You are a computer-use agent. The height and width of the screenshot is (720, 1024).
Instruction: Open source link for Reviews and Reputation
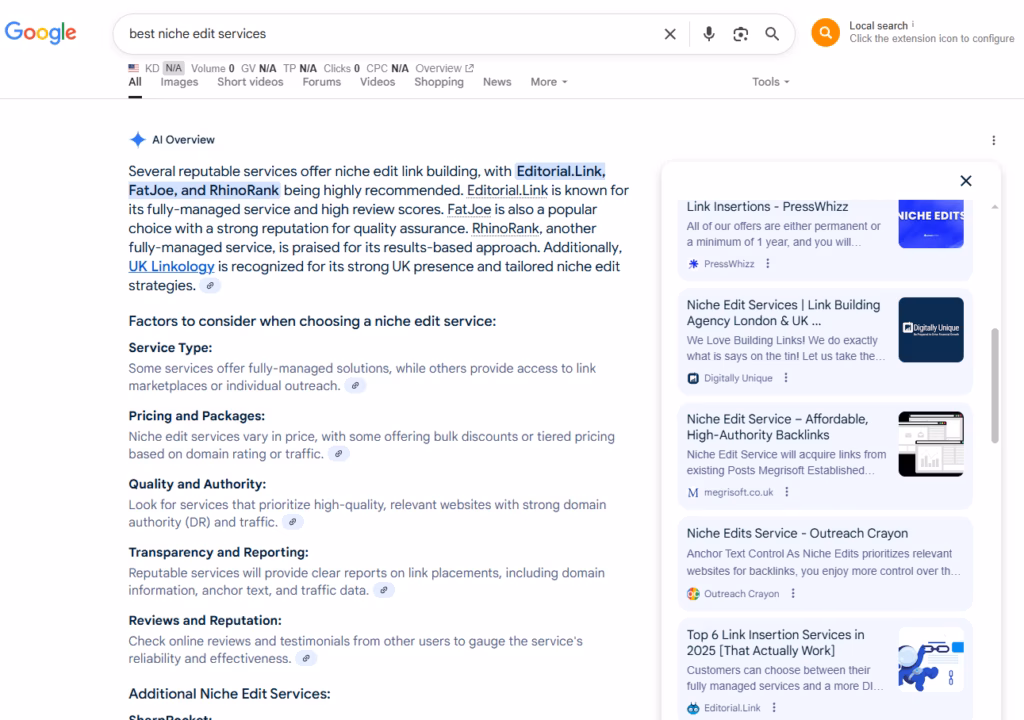point(306,659)
